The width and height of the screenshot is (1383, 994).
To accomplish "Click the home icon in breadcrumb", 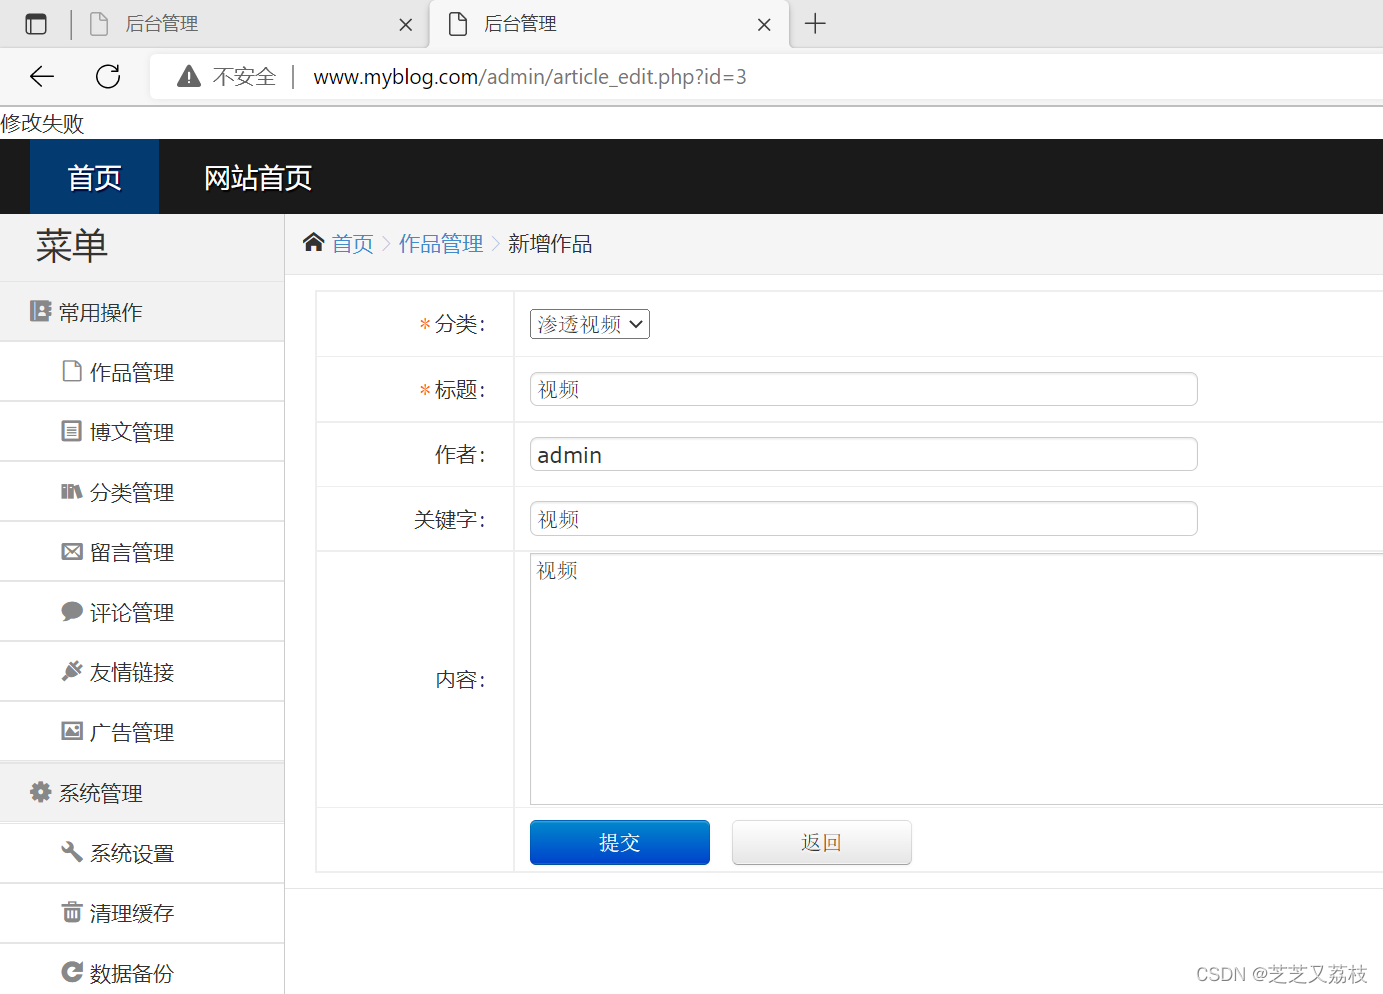I will point(314,242).
